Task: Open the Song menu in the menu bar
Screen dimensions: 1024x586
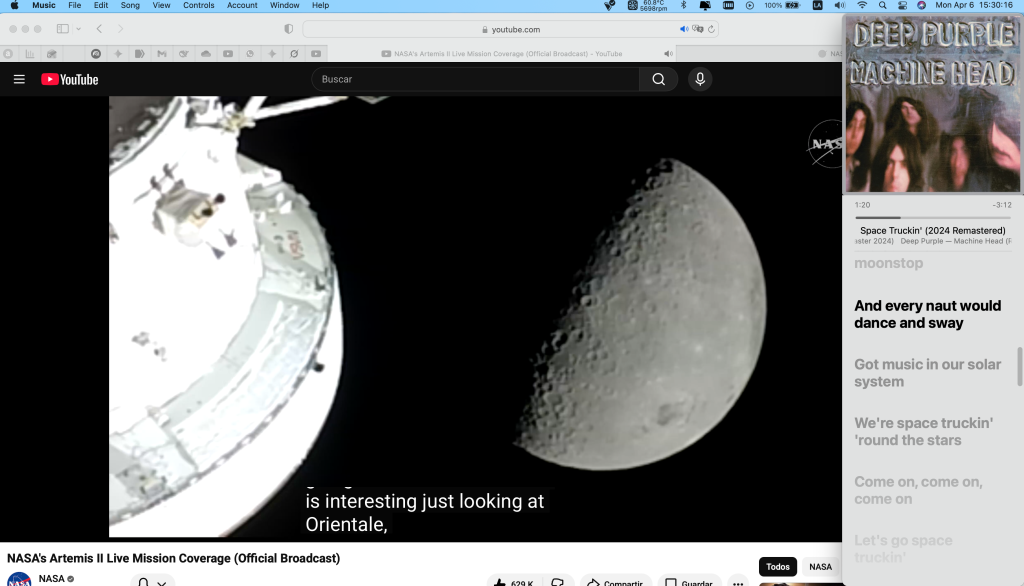Action: click(130, 5)
